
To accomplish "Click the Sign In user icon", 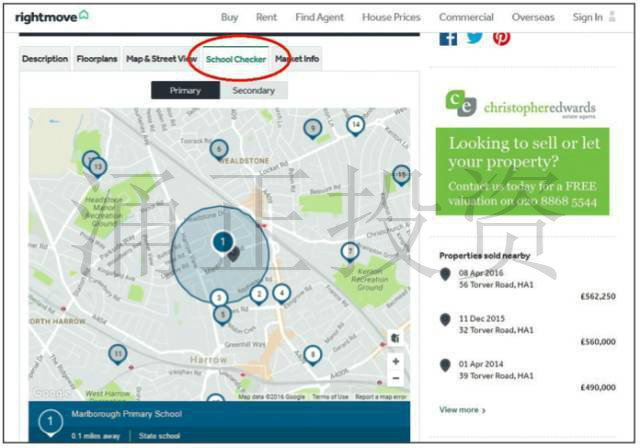I will click(612, 17).
